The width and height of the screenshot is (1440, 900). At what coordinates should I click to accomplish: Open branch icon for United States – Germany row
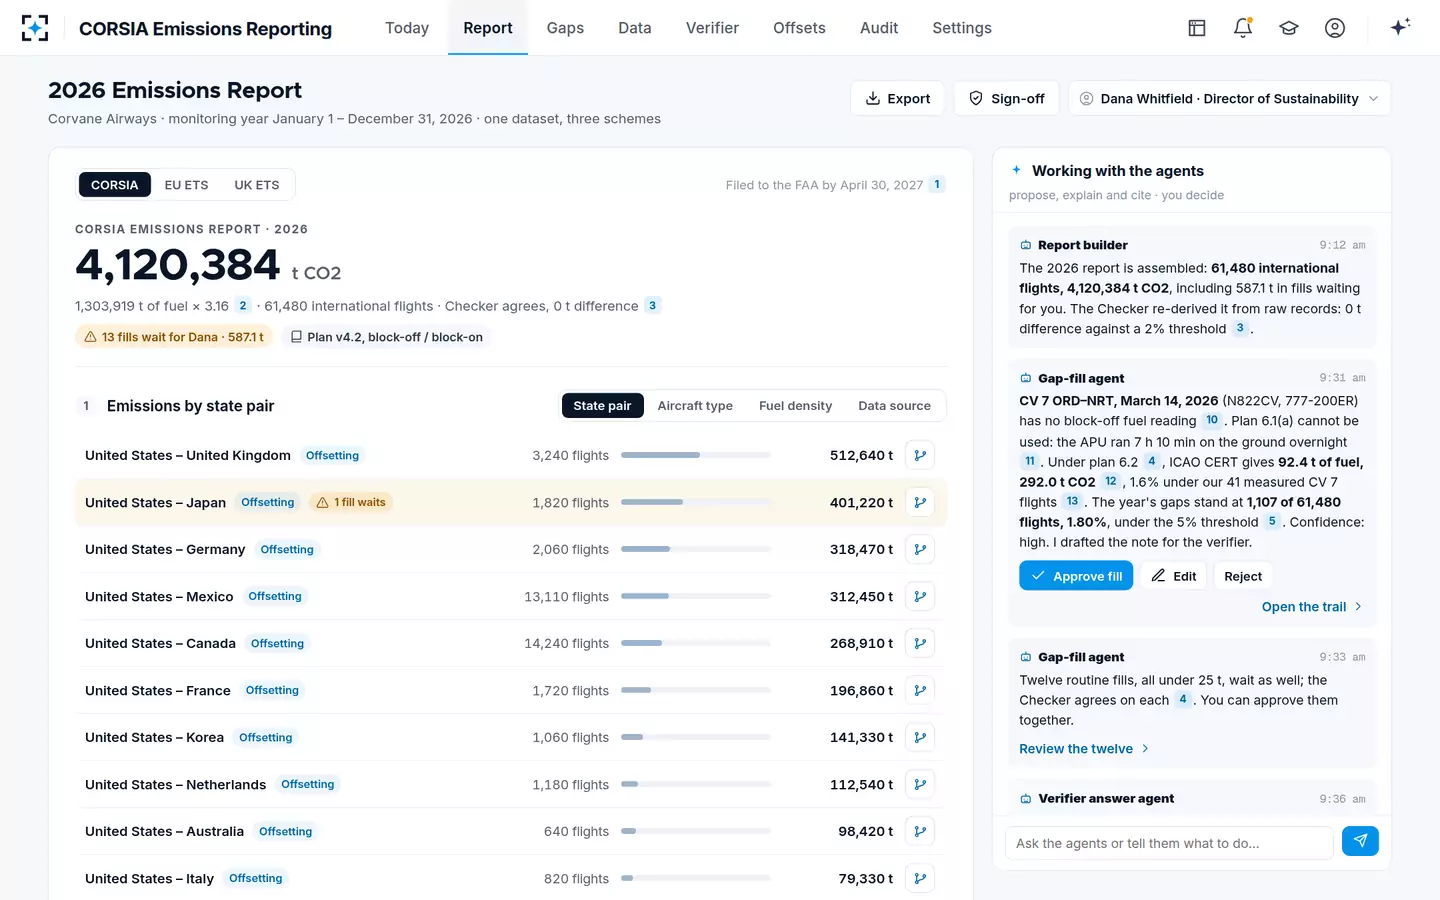[x=920, y=550]
